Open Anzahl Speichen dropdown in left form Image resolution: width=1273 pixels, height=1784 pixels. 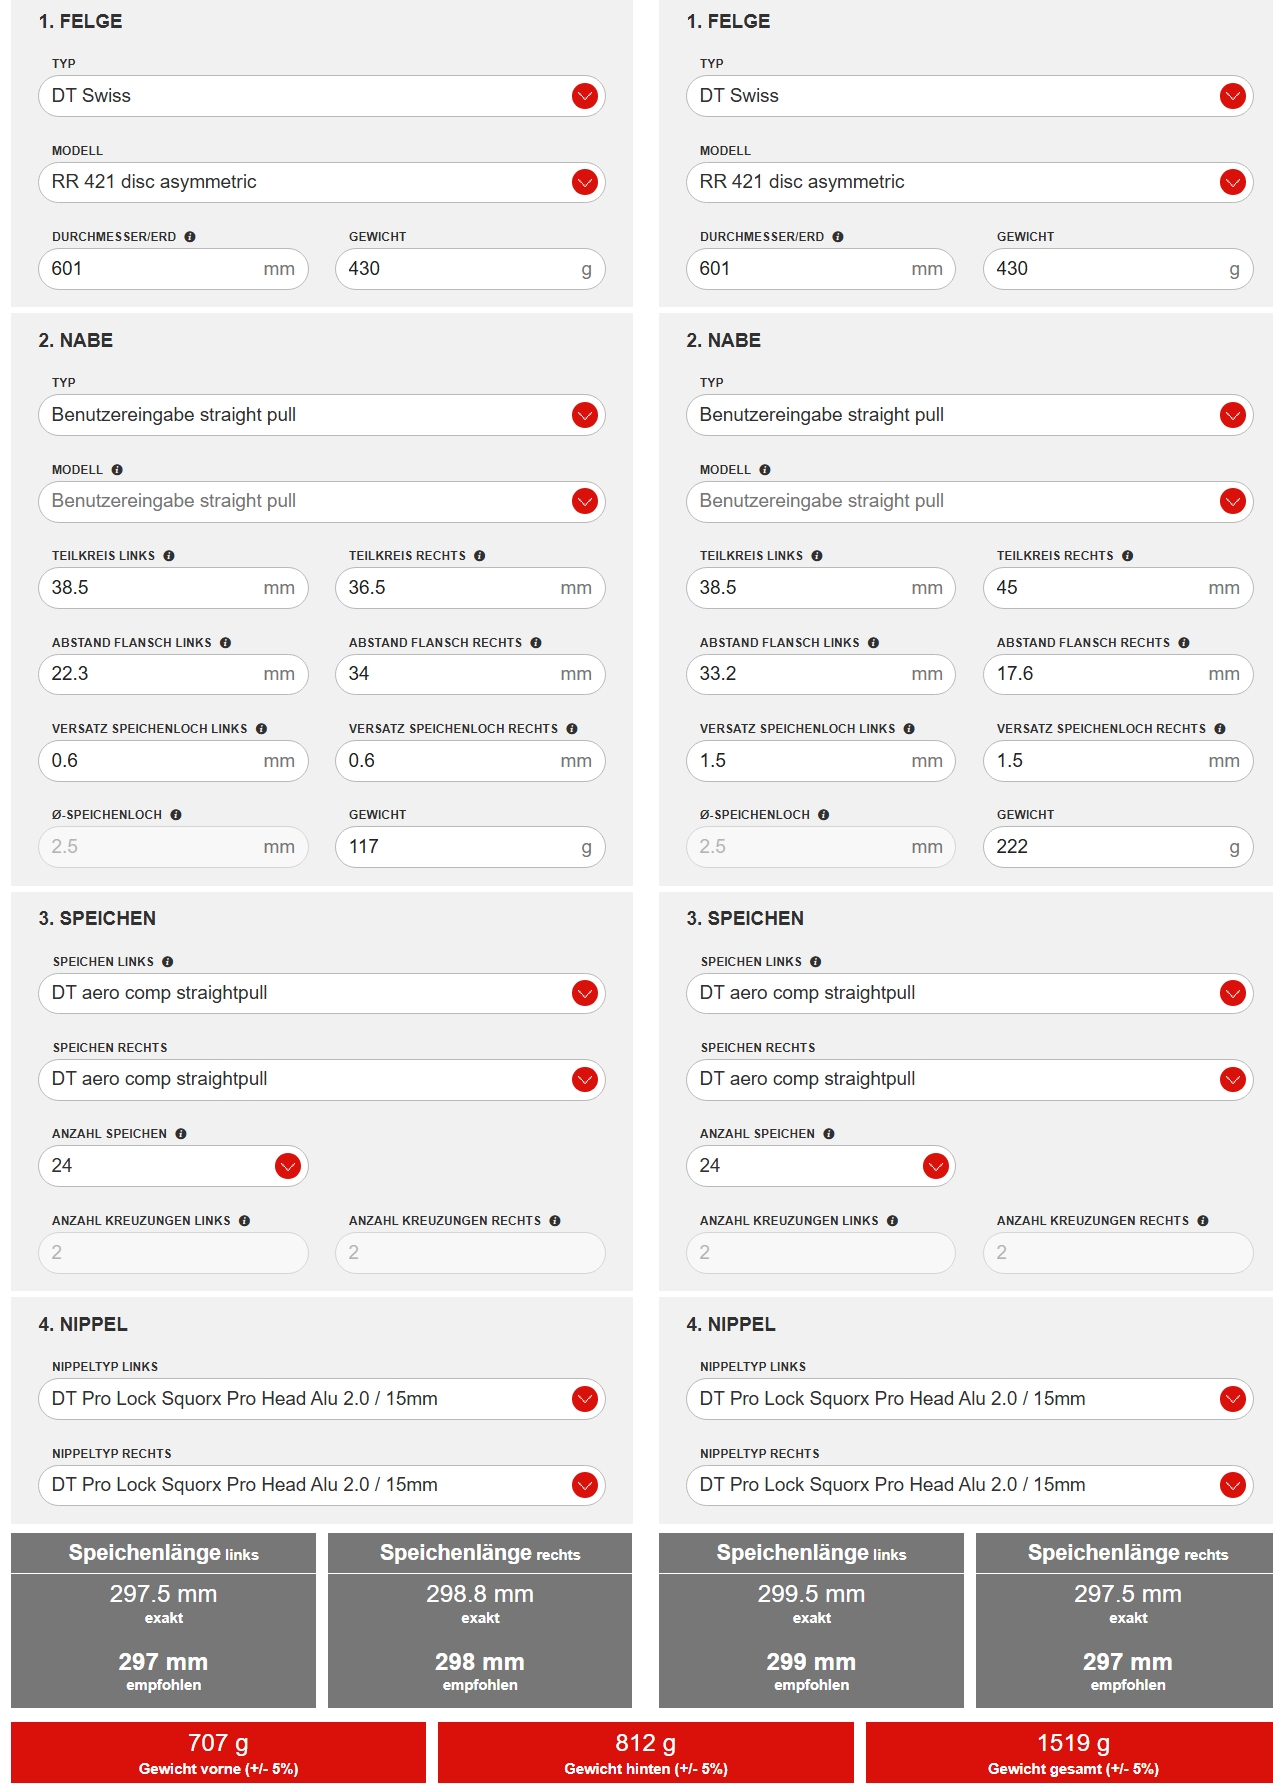click(288, 1166)
